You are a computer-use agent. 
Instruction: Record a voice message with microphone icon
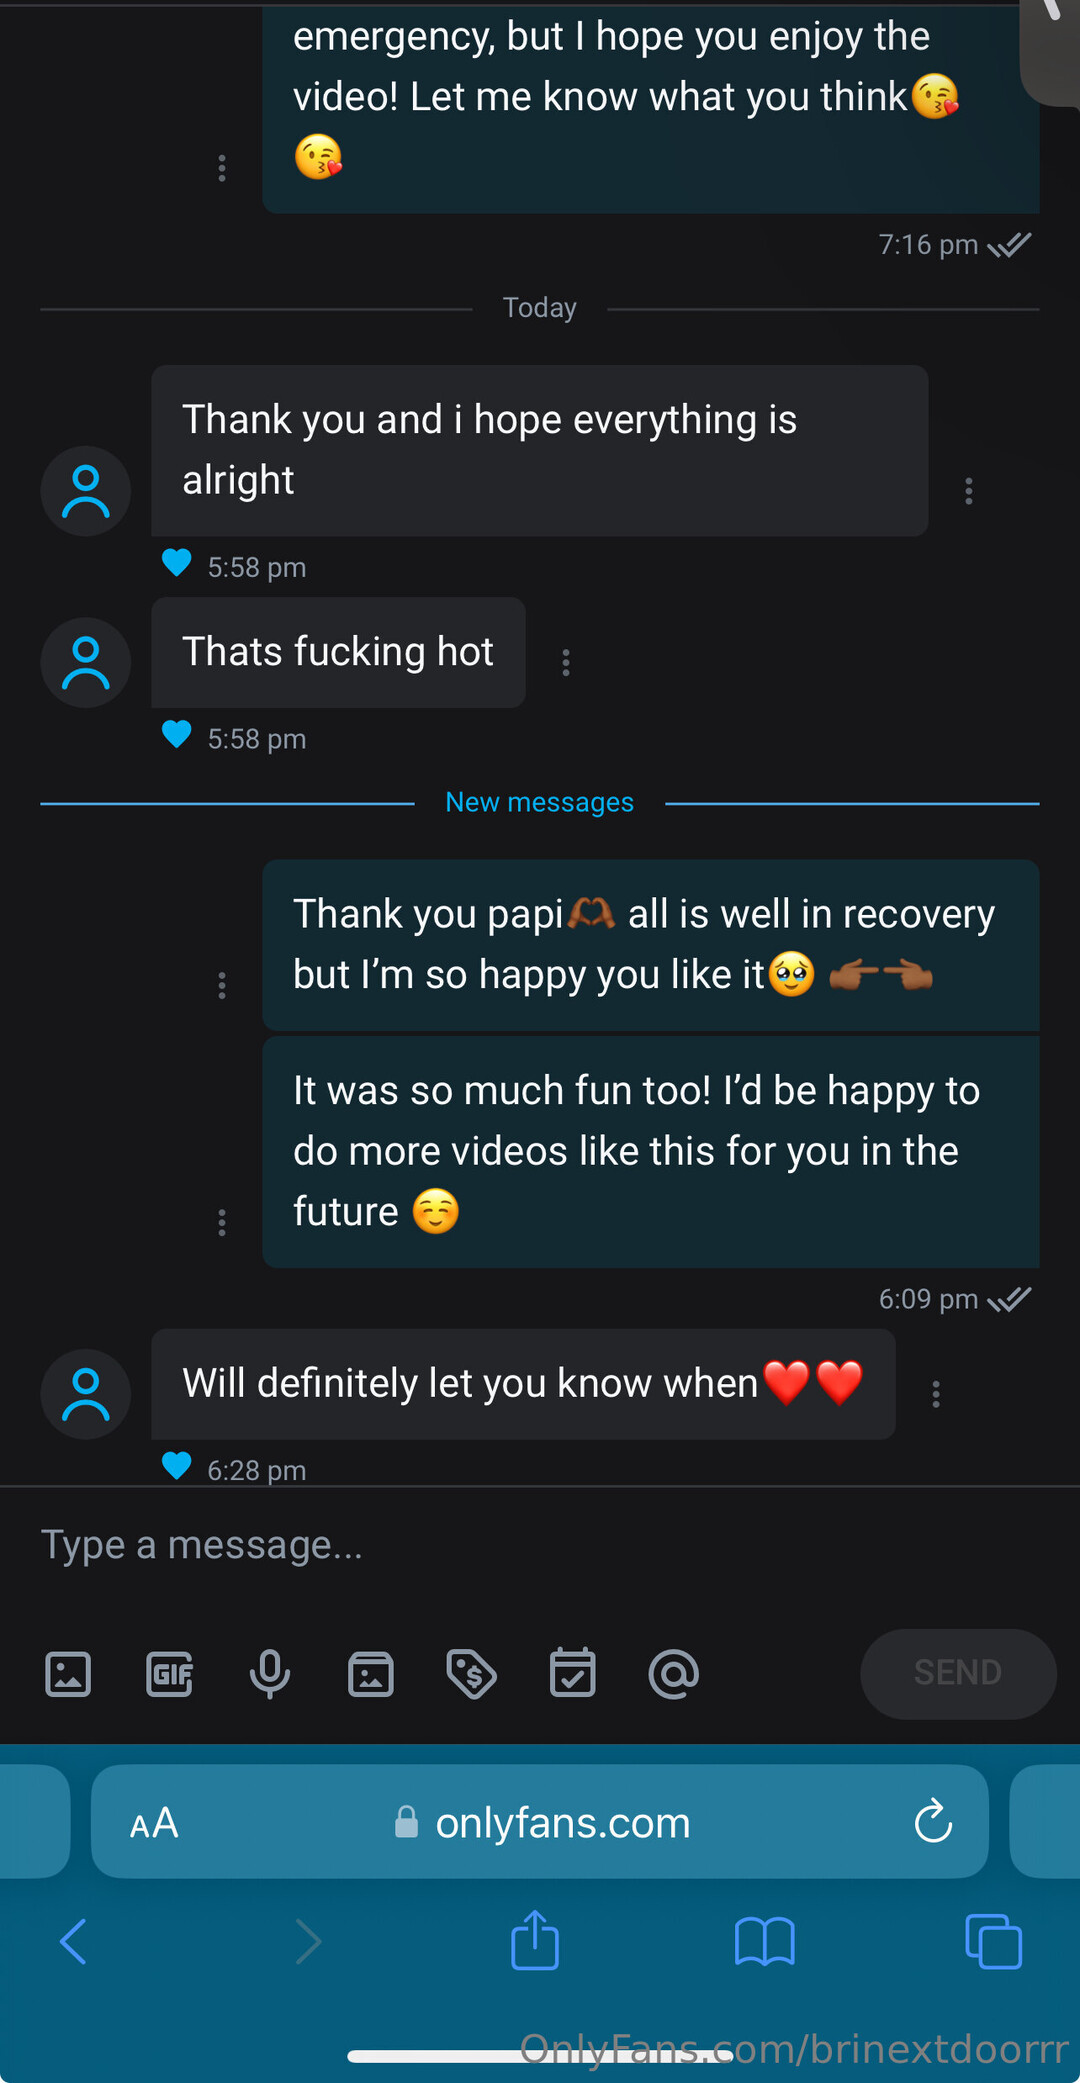tap(270, 1673)
